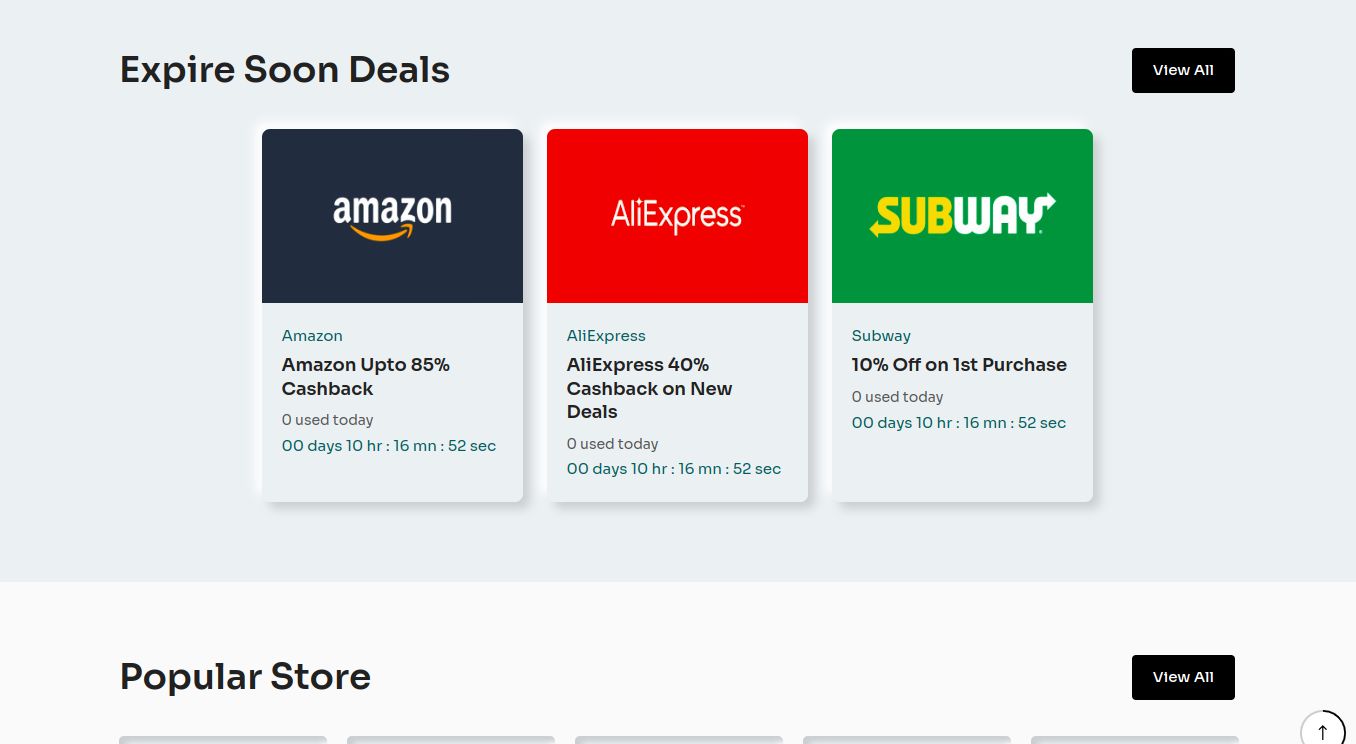This screenshot has width=1356, height=744.
Task: Click the Amazon logo image
Action: tap(391, 215)
